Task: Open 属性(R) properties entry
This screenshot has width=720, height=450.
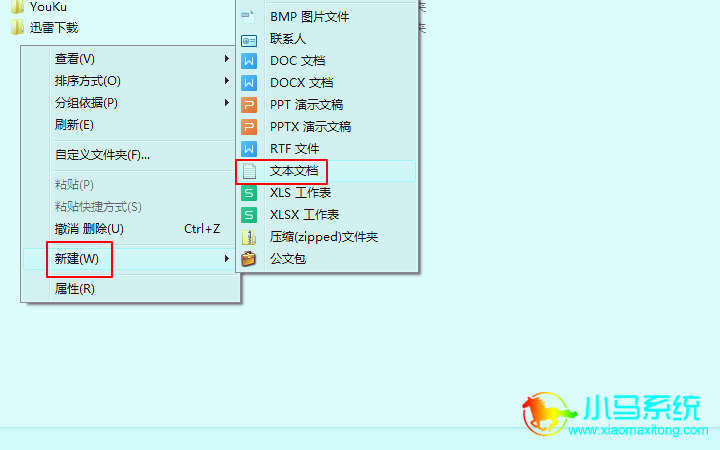Action: coord(129,289)
